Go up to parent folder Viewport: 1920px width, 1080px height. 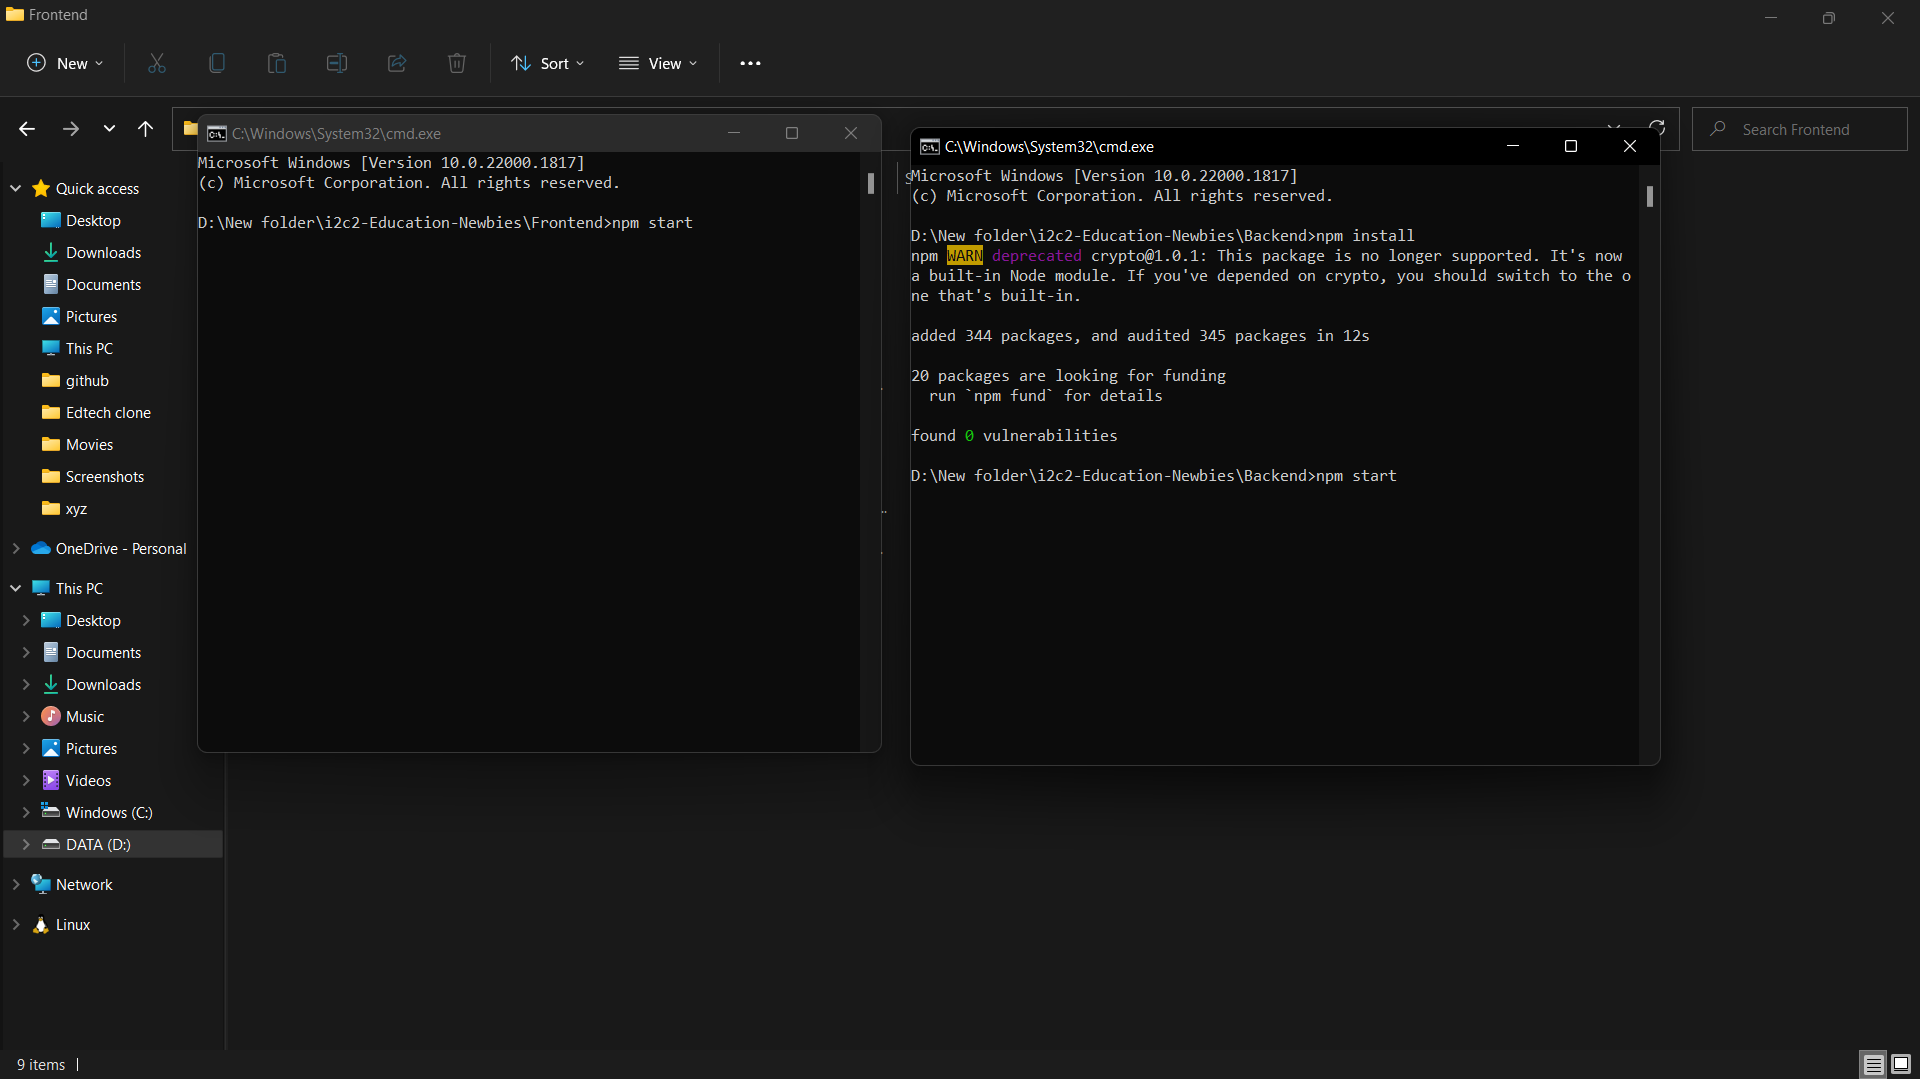click(x=146, y=129)
